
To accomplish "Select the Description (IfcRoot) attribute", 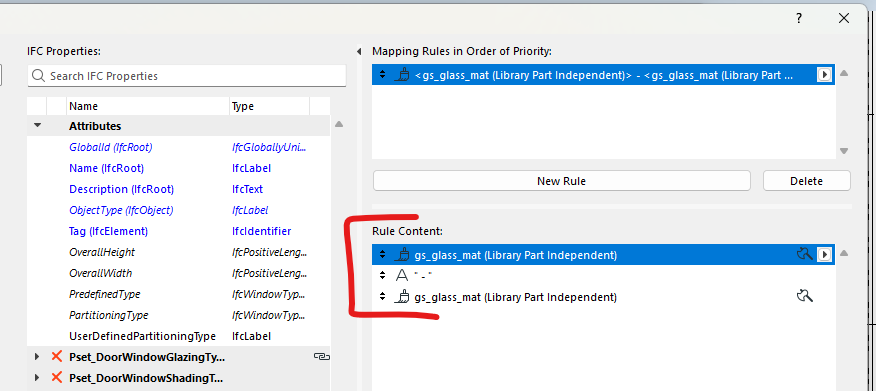I will point(121,189).
